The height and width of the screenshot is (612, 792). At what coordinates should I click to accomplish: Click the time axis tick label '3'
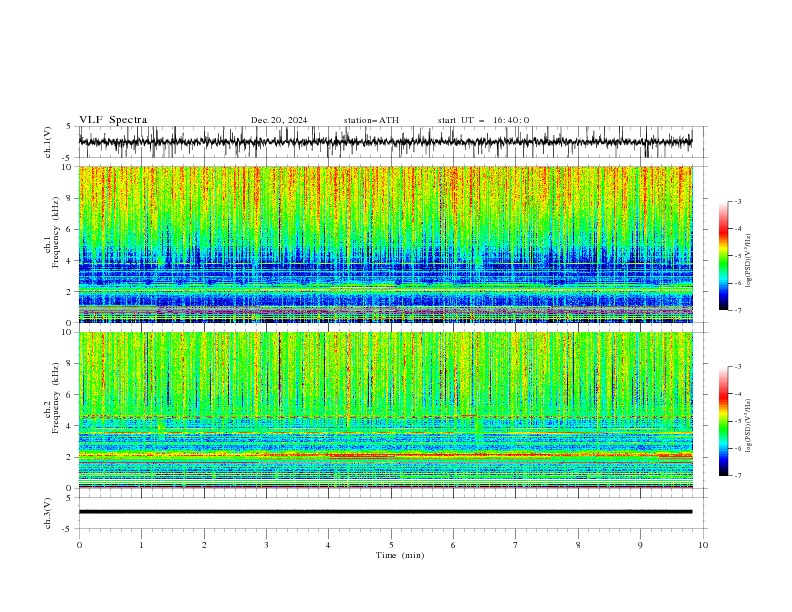266,545
